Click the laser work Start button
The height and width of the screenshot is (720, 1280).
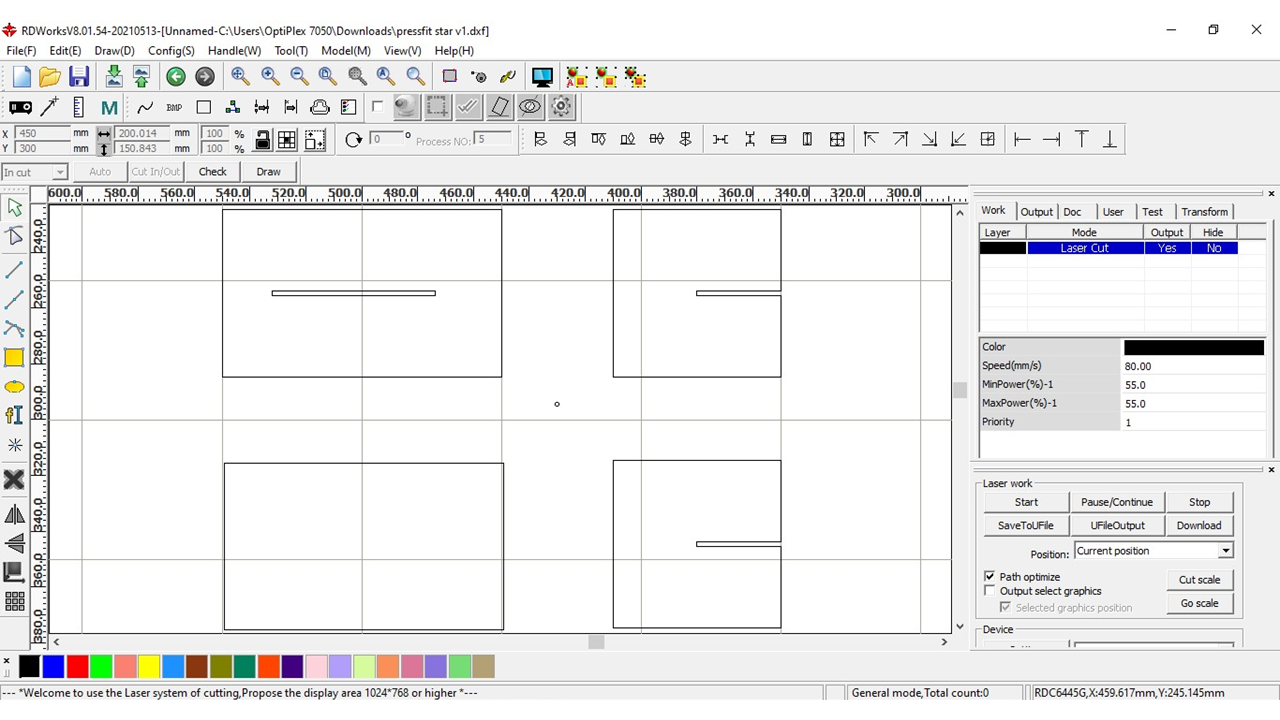click(1026, 502)
